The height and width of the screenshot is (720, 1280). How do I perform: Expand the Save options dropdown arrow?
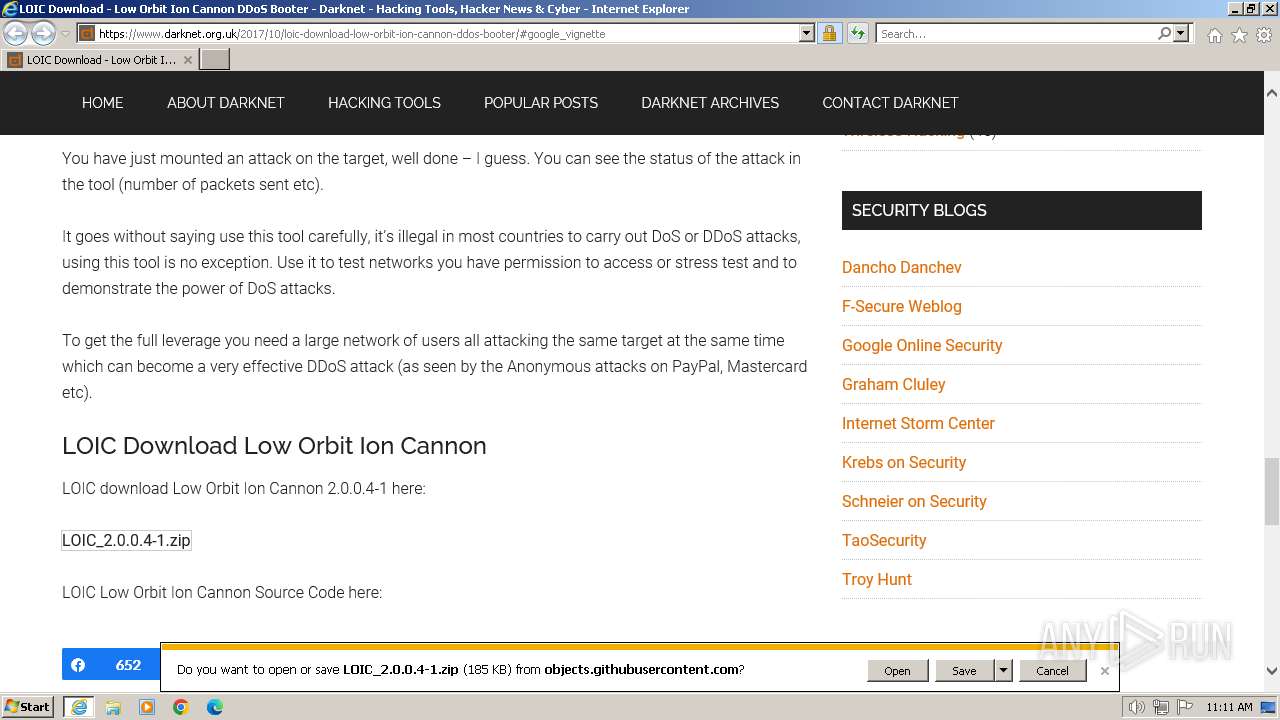coord(1003,670)
